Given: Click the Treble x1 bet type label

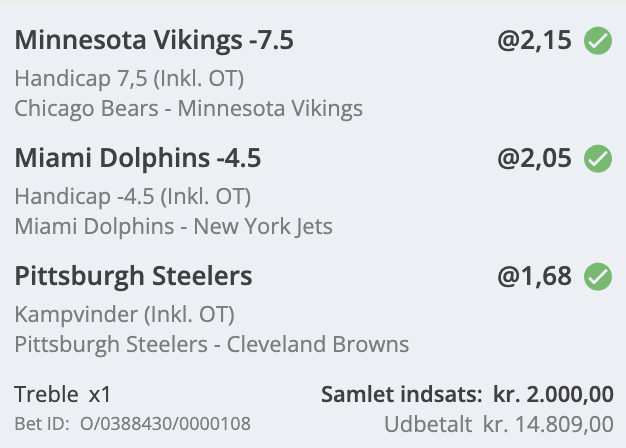Looking at the screenshot, I should pyautogui.click(x=63, y=394).
